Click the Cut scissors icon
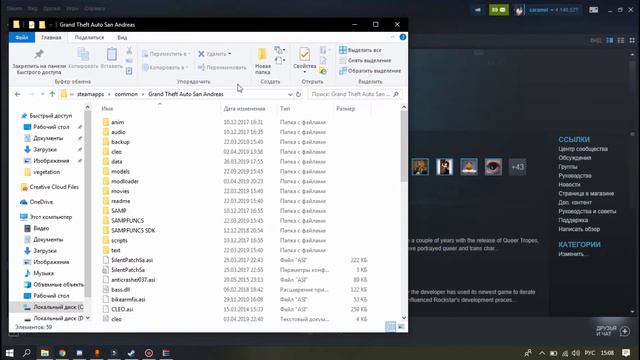Image resolution: width=640 pixels, height=360 pixels. click(129, 51)
